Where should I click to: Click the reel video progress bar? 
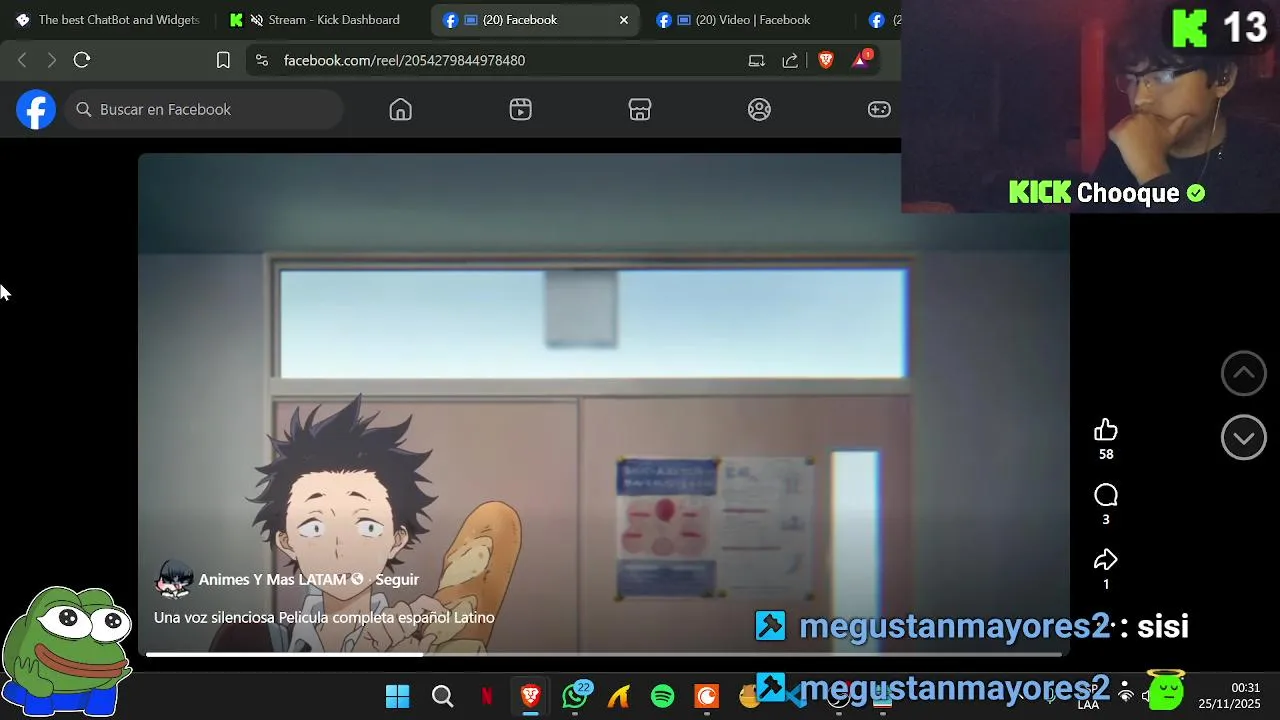click(x=603, y=655)
